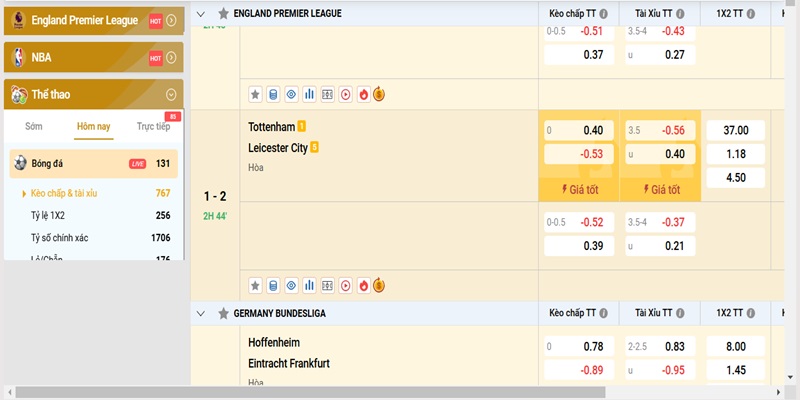Click stacked coins icon above Germany Bundesliga
Image resolution: width=800 pixels, height=400 pixels.
(x=273, y=285)
